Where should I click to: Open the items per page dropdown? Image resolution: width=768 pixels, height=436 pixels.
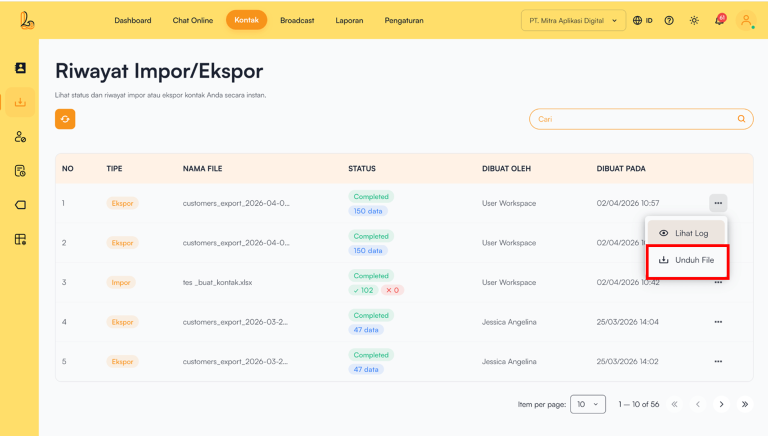pyautogui.click(x=588, y=404)
